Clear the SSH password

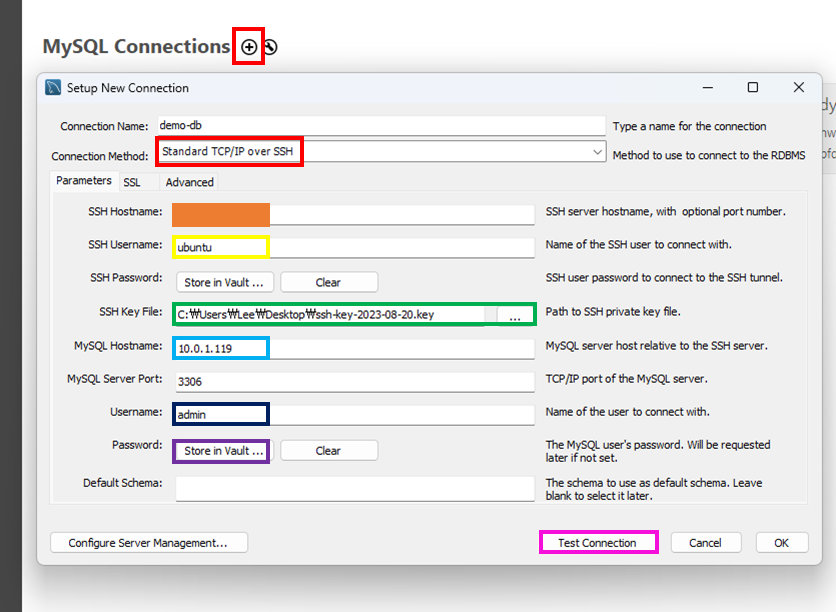click(x=329, y=282)
